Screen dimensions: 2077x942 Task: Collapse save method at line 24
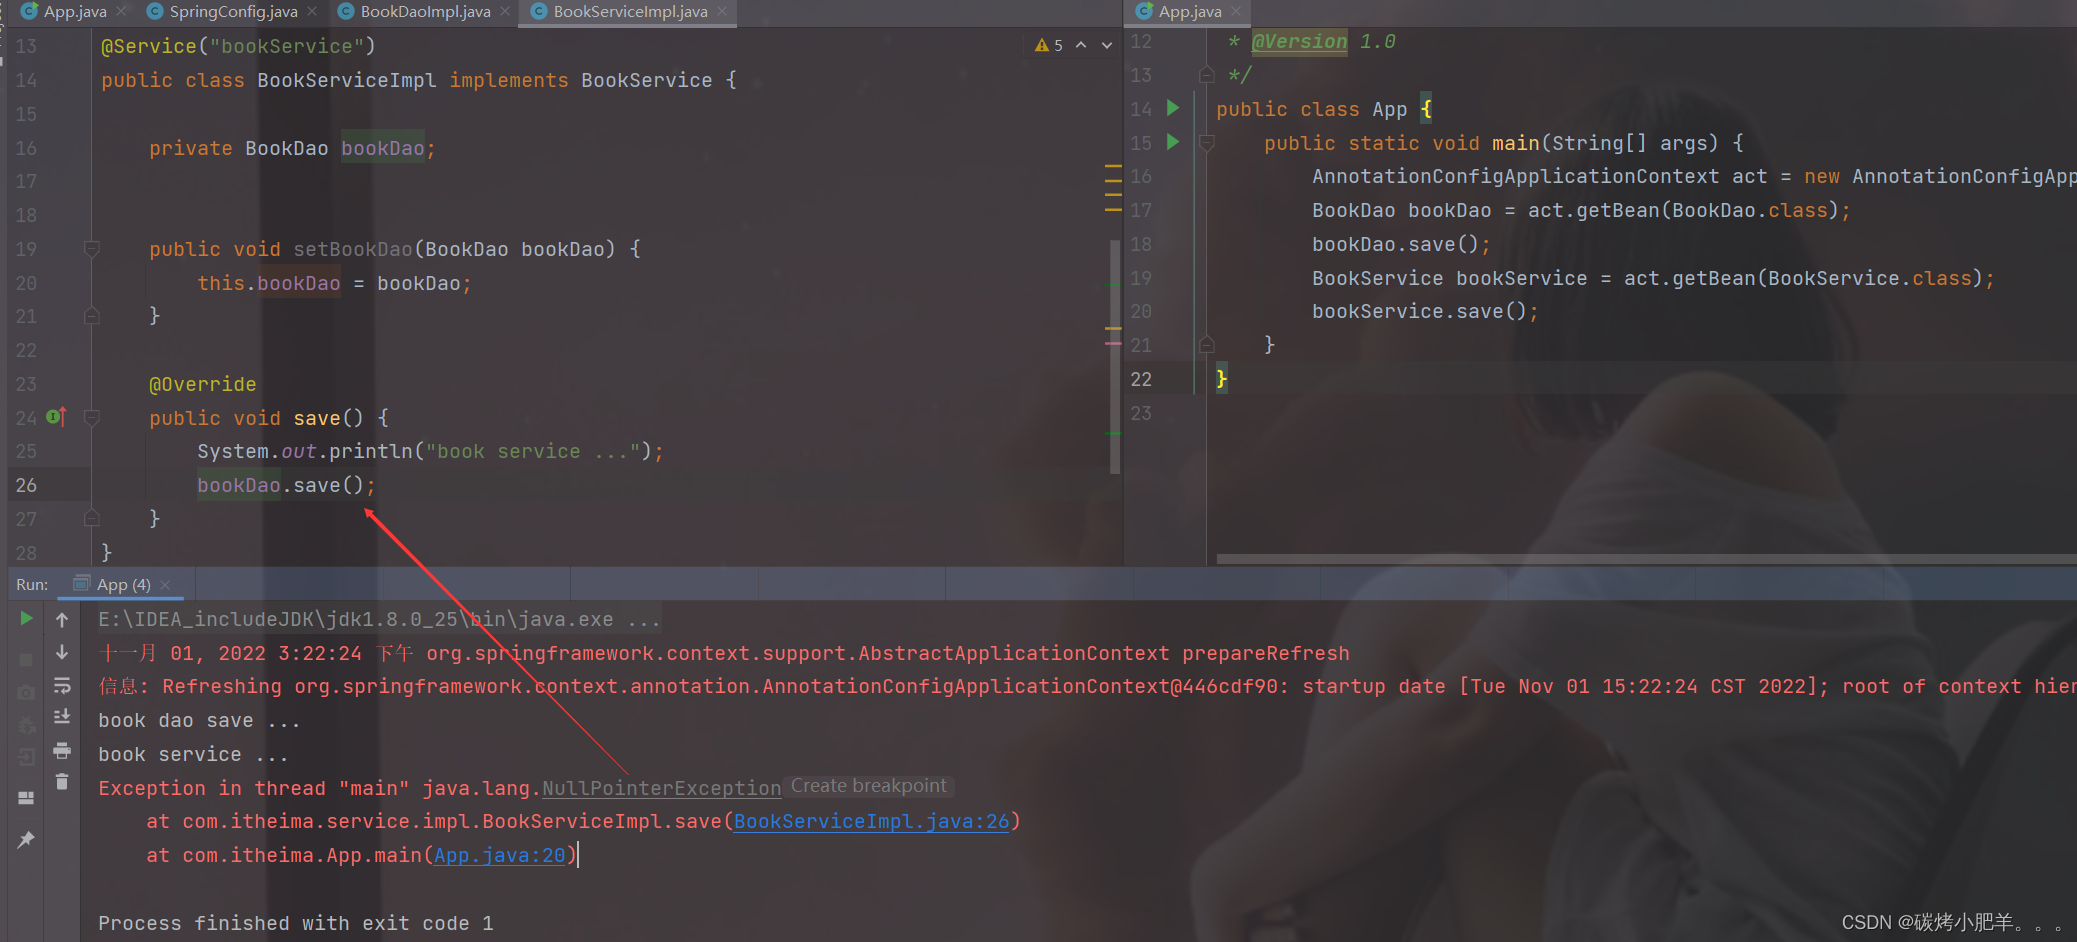coord(92,417)
